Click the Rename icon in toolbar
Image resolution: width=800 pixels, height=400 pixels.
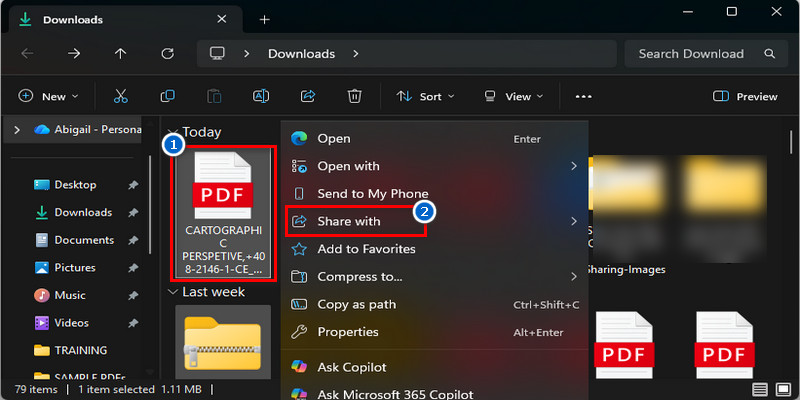261,96
